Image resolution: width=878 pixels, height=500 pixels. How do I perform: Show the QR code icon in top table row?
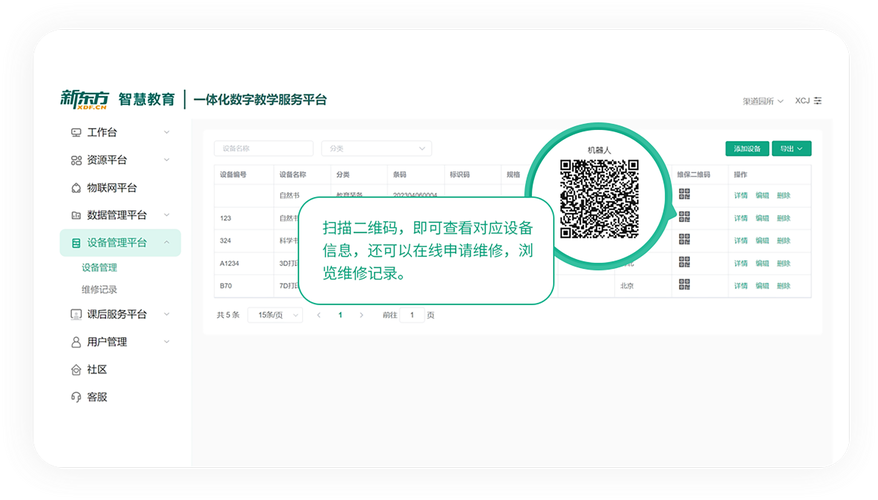click(x=684, y=194)
